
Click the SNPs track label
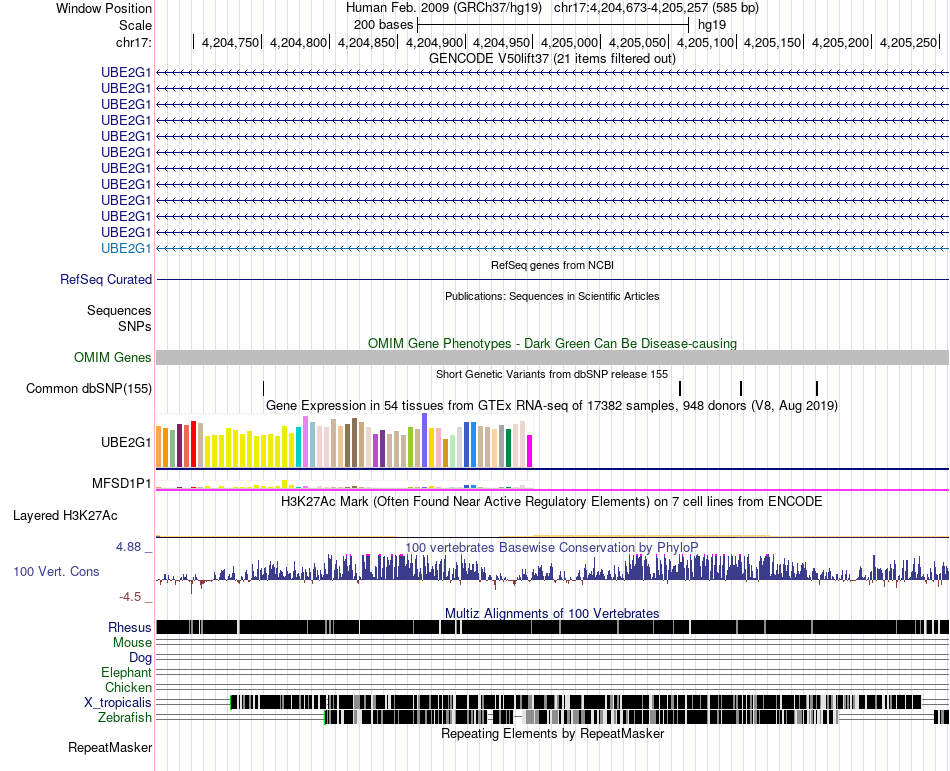(x=135, y=326)
